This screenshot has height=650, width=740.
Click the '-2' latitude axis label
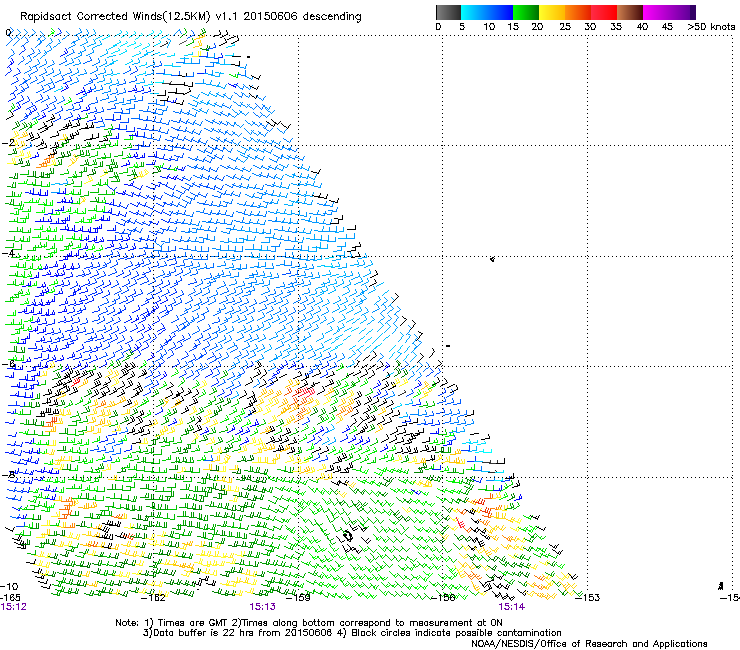8,143
